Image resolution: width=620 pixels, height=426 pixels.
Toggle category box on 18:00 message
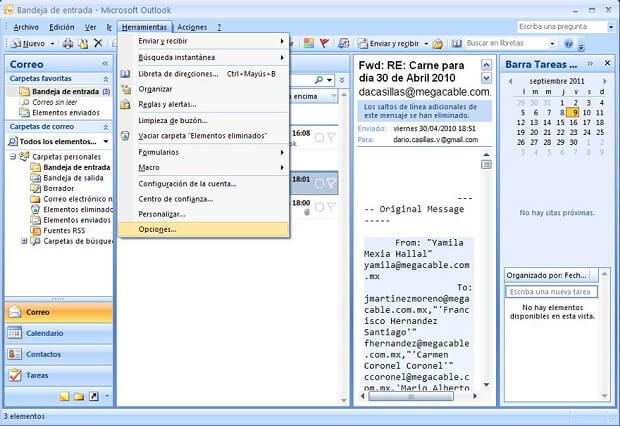click(x=319, y=207)
